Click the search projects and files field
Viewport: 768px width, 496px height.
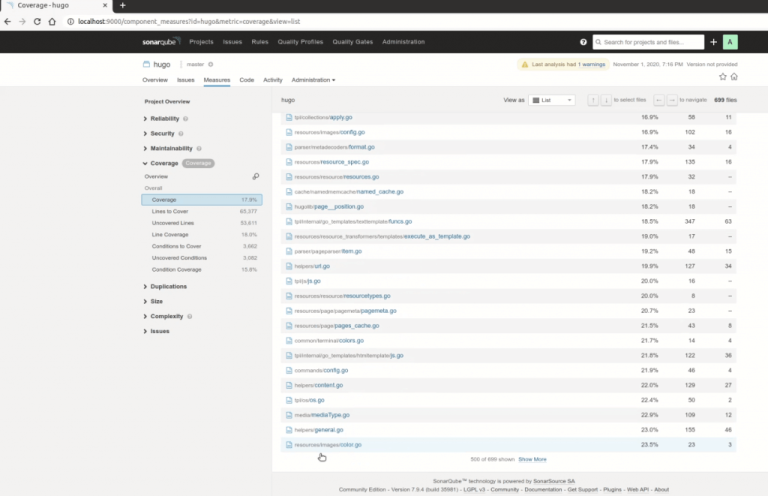point(650,42)
